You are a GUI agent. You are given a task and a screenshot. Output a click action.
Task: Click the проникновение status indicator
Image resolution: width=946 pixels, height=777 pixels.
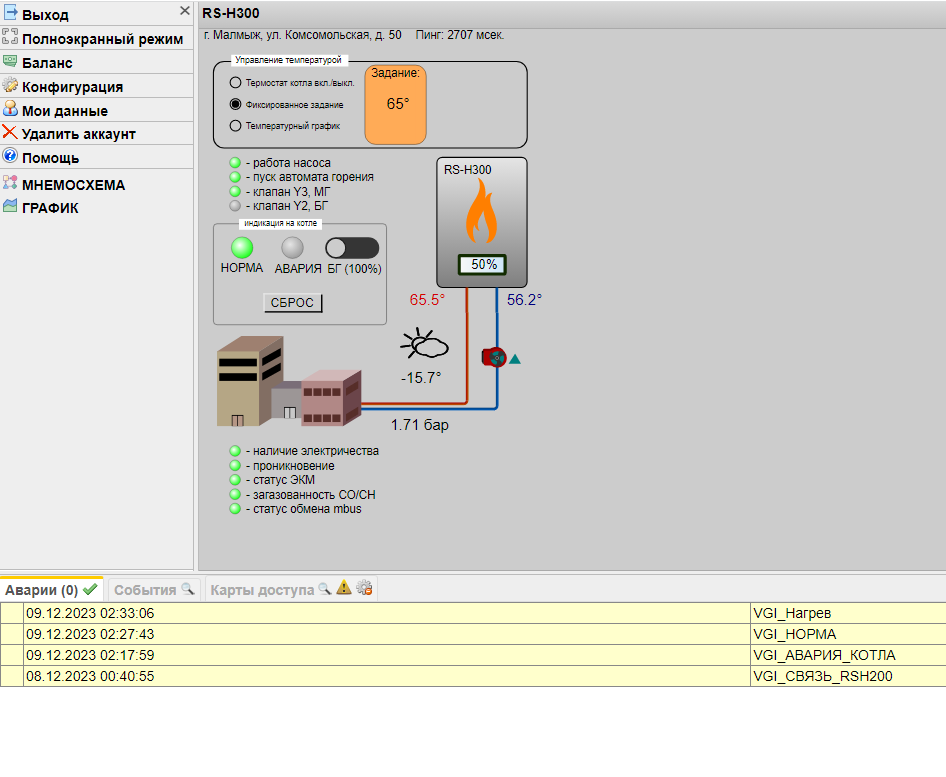point(235,466)
